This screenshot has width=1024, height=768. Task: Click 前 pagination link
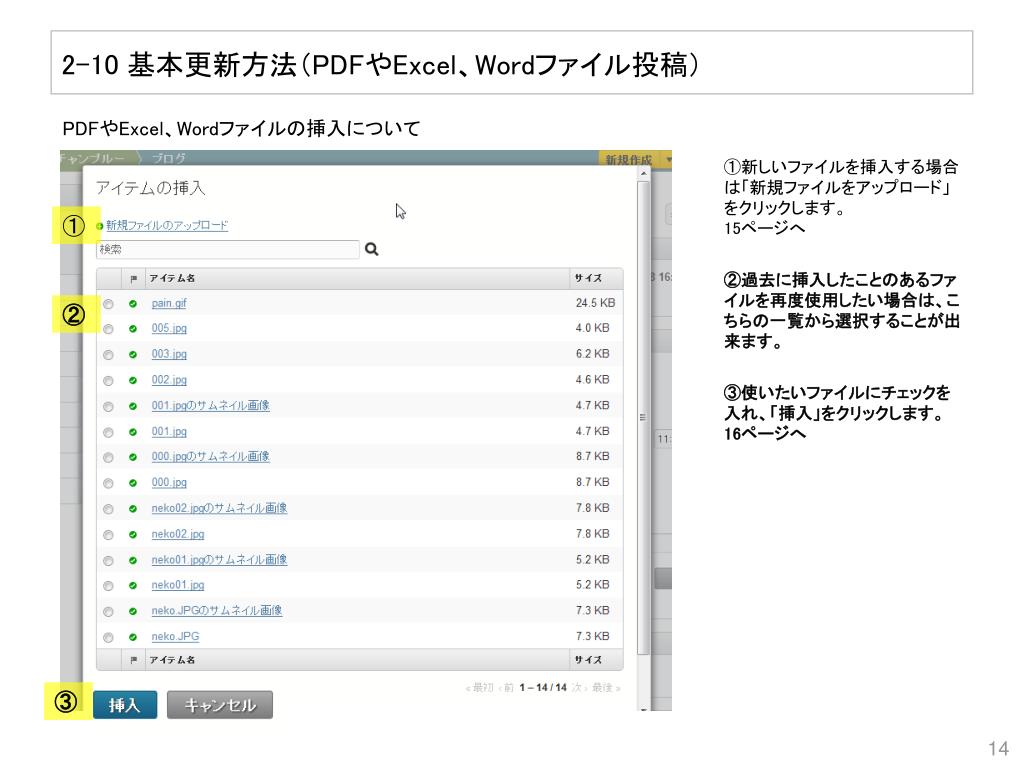click(x=506, y=688)
